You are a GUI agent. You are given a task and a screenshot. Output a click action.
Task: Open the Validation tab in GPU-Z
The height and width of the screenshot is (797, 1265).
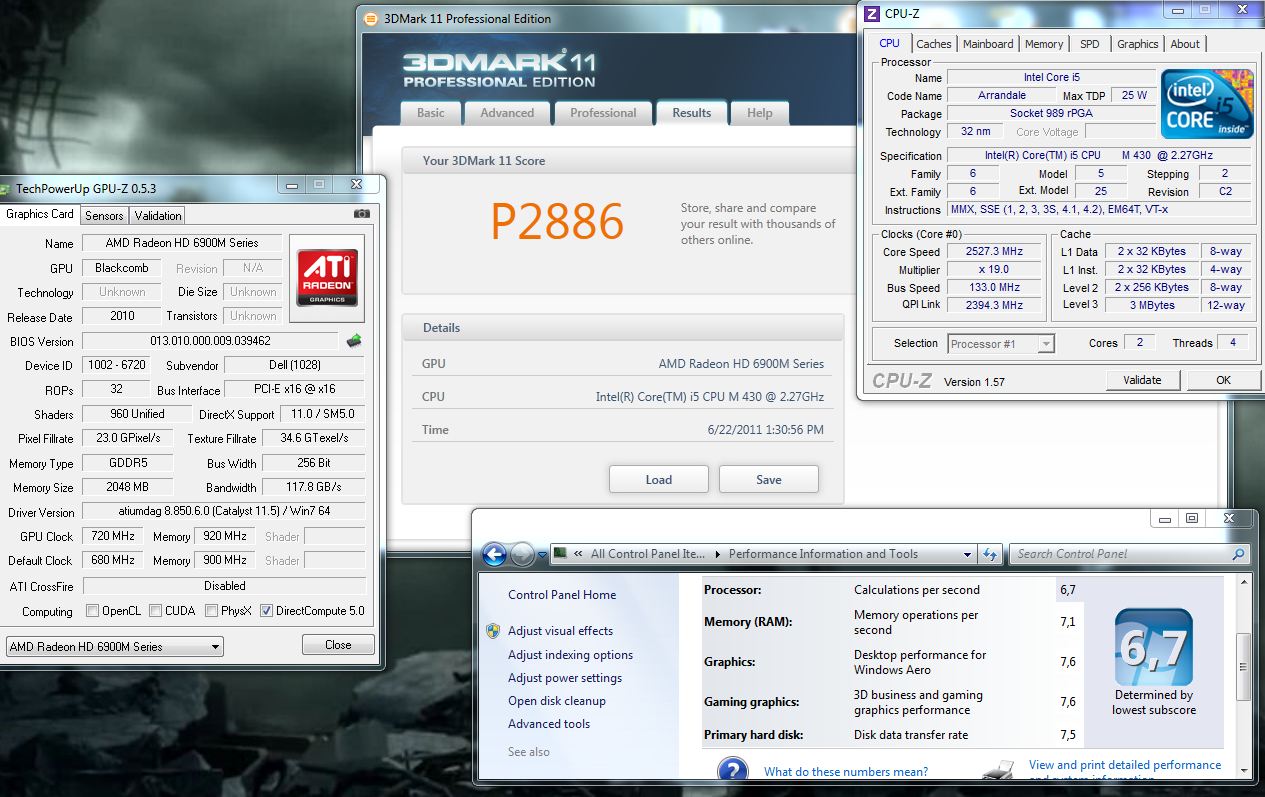click(158, 215)
